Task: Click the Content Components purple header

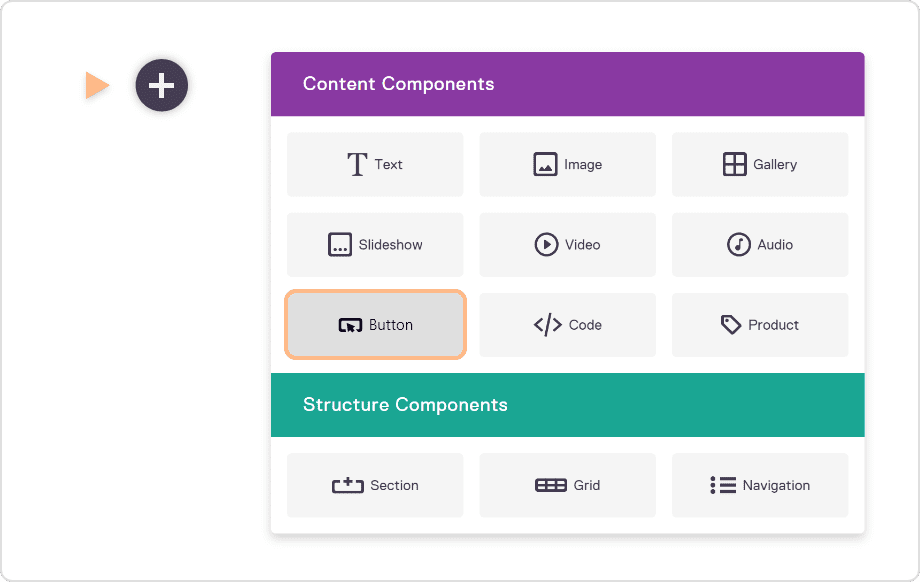Action: point(567,84)
